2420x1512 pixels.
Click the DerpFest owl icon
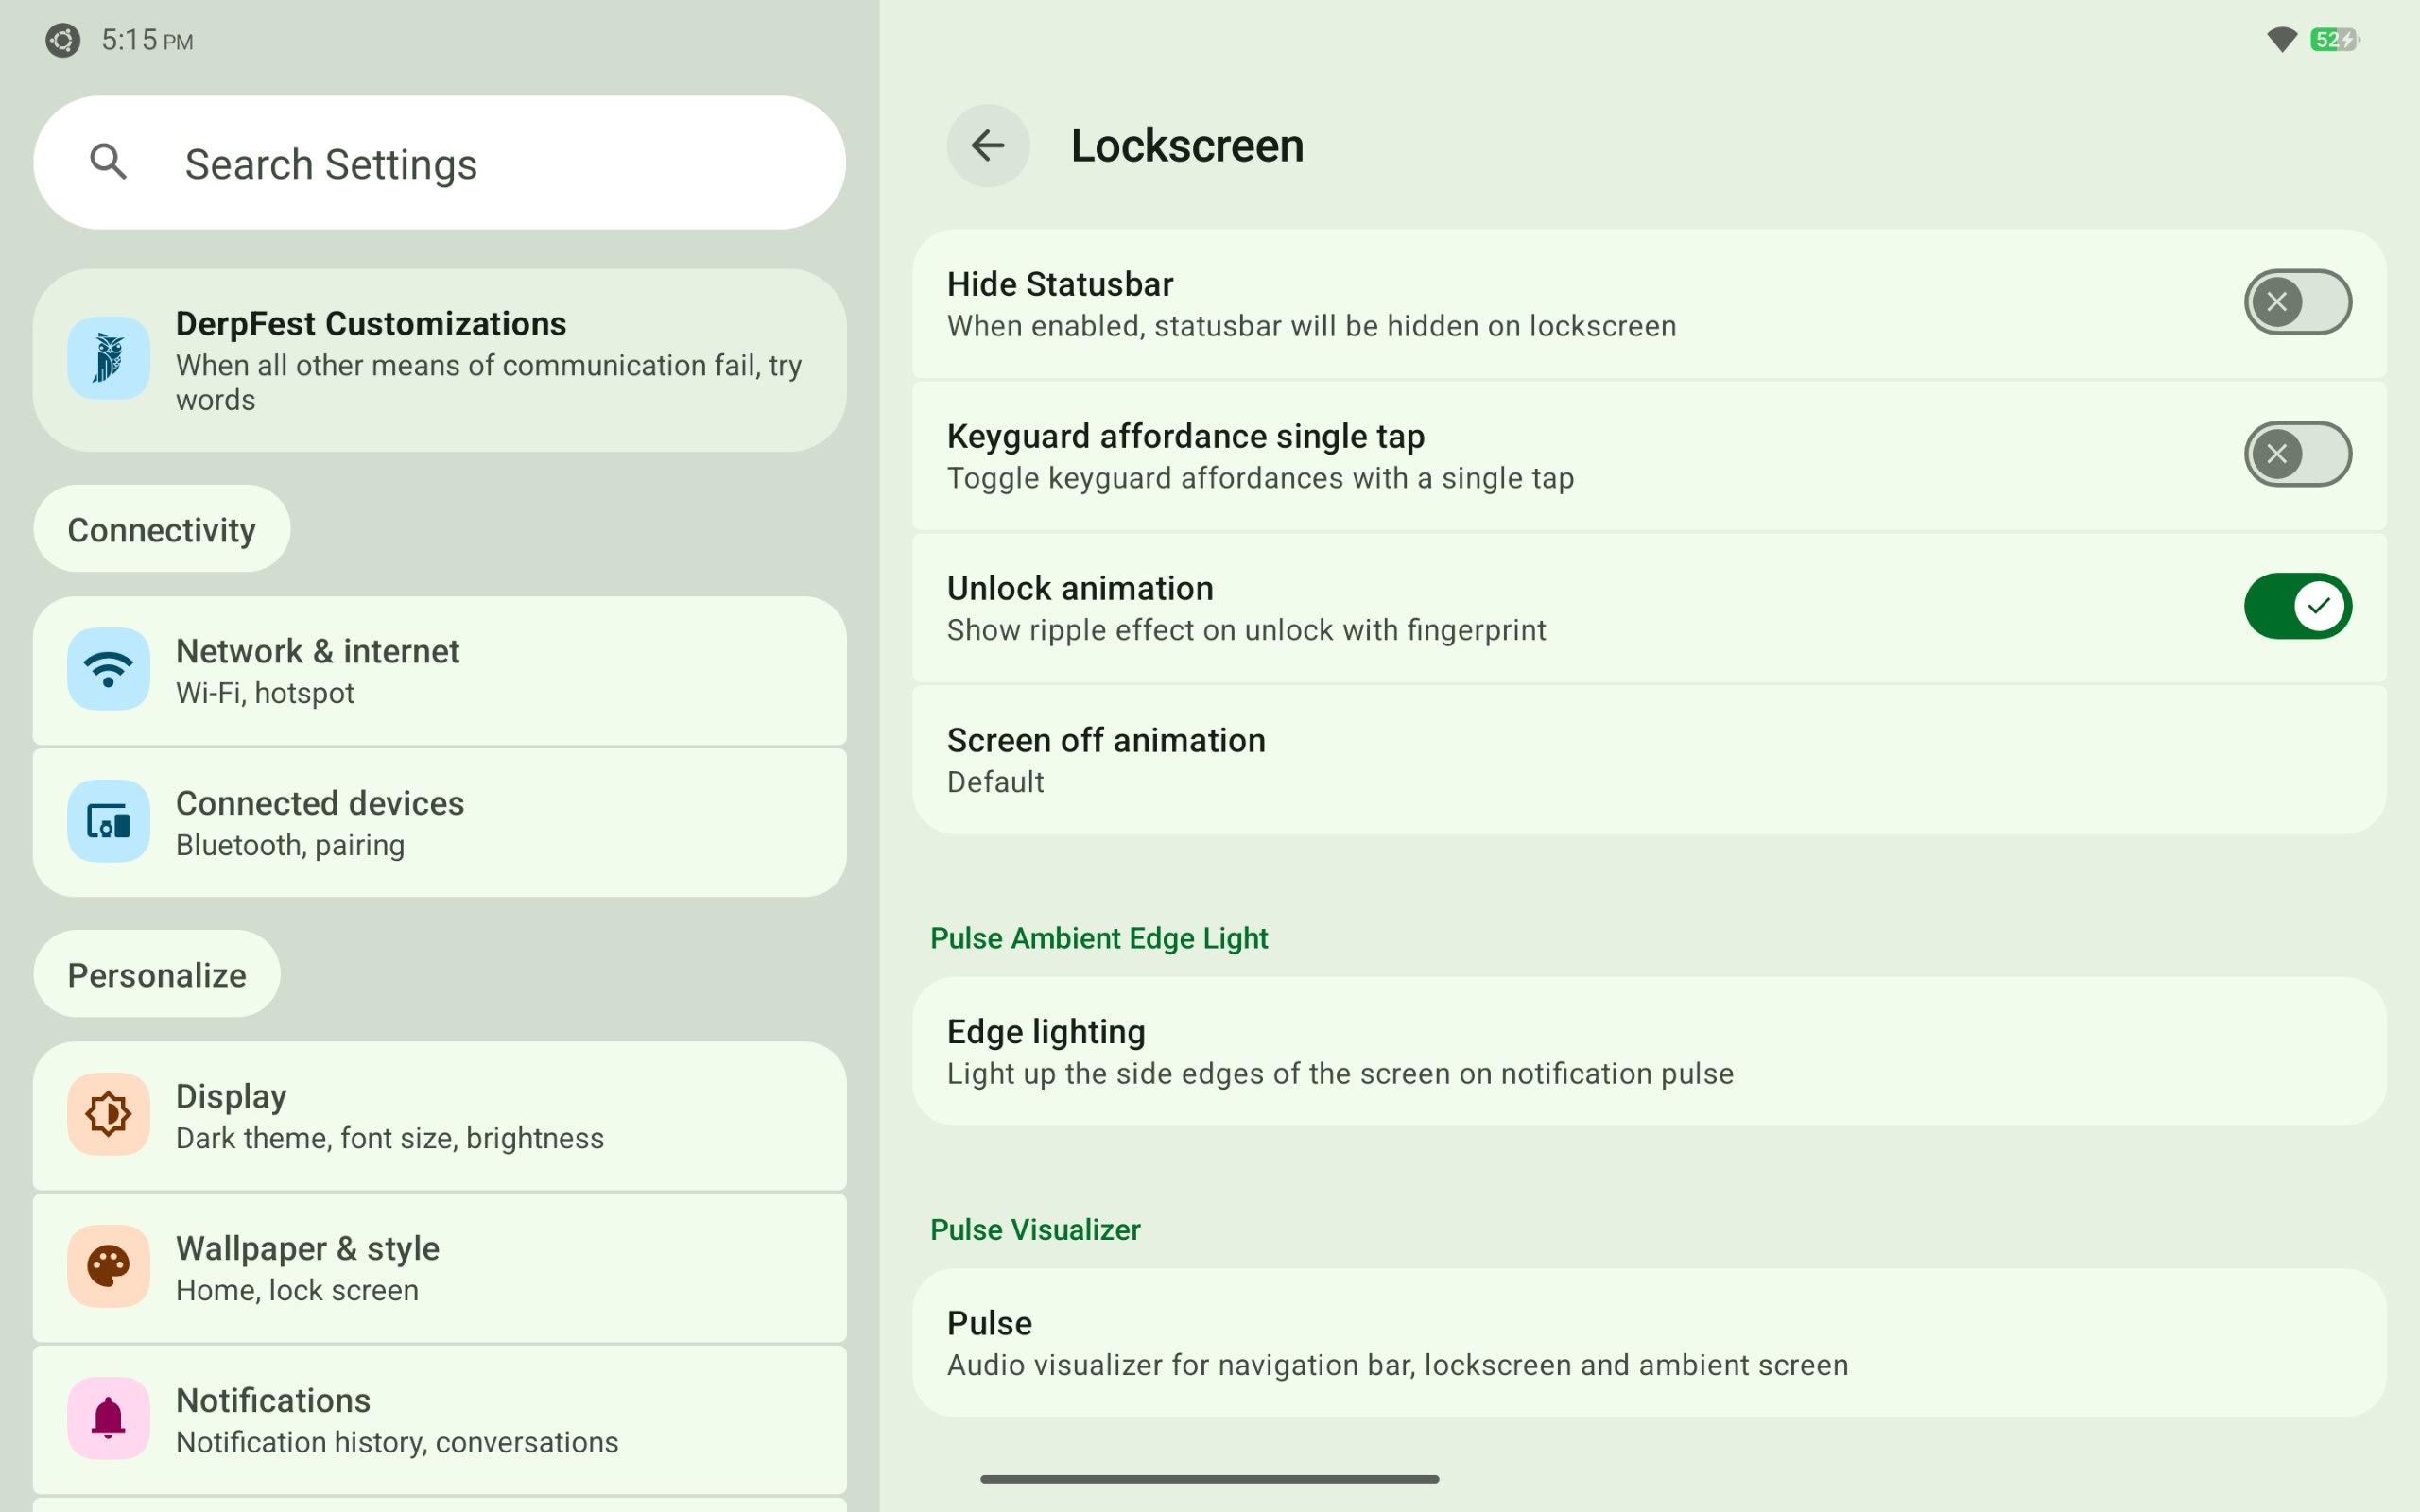tap(108, 359)
